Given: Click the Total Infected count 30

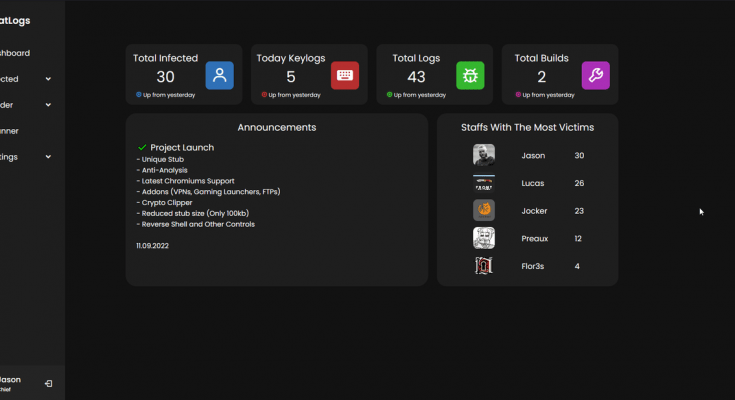Looking at the screenshot, I should 166,77.
